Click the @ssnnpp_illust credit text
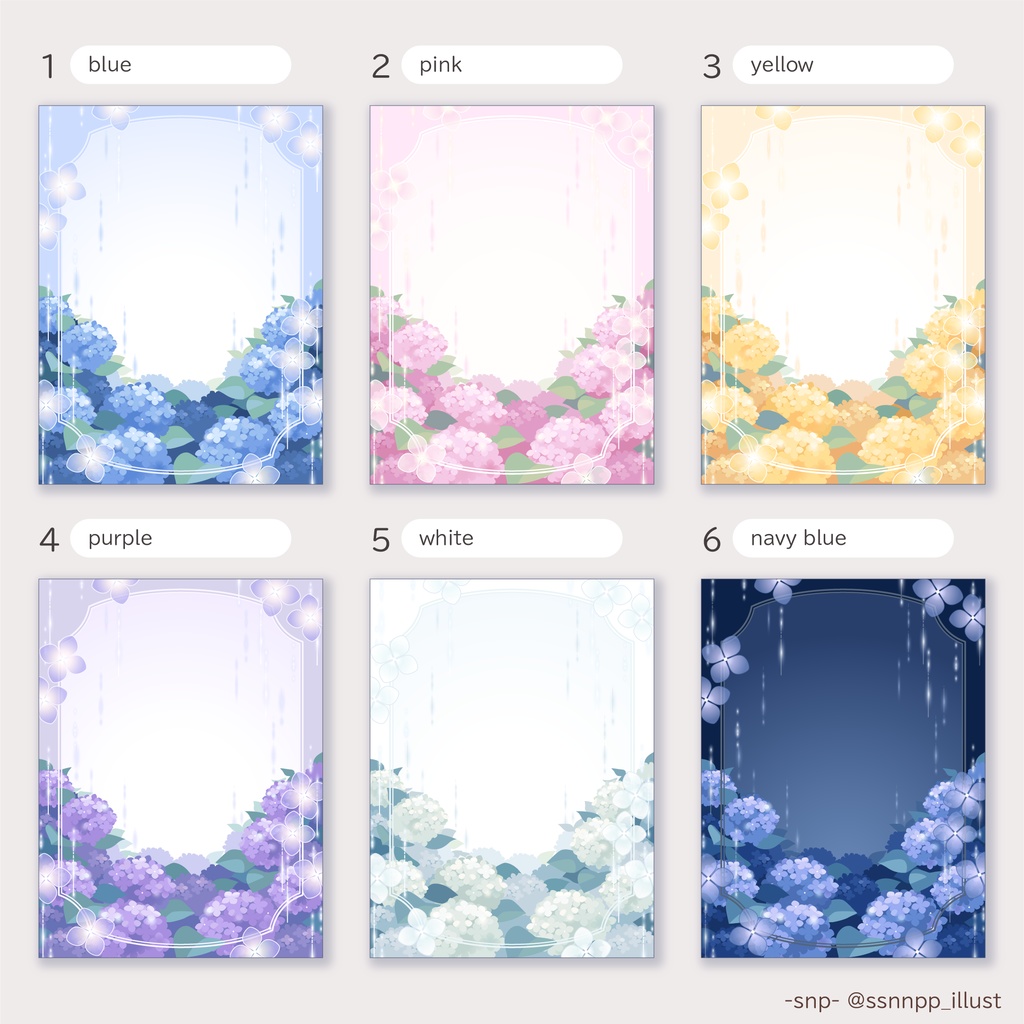Image resolution: width=1024 pixels, height=1024 pixels. click(x=923, y=1000)
